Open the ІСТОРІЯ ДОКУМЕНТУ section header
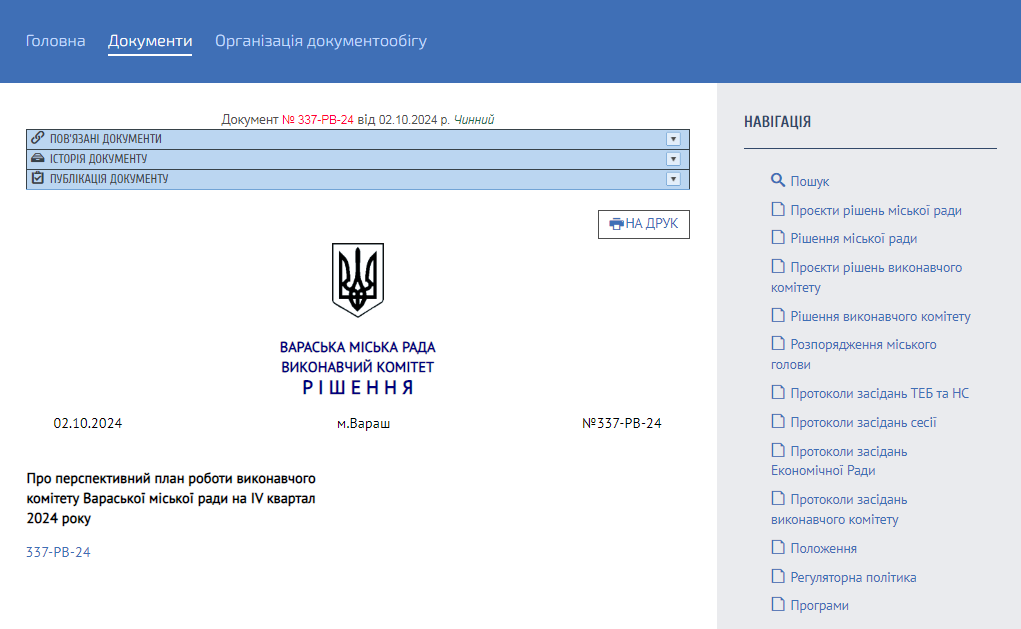1021x629 pixels. click(357, 160)
